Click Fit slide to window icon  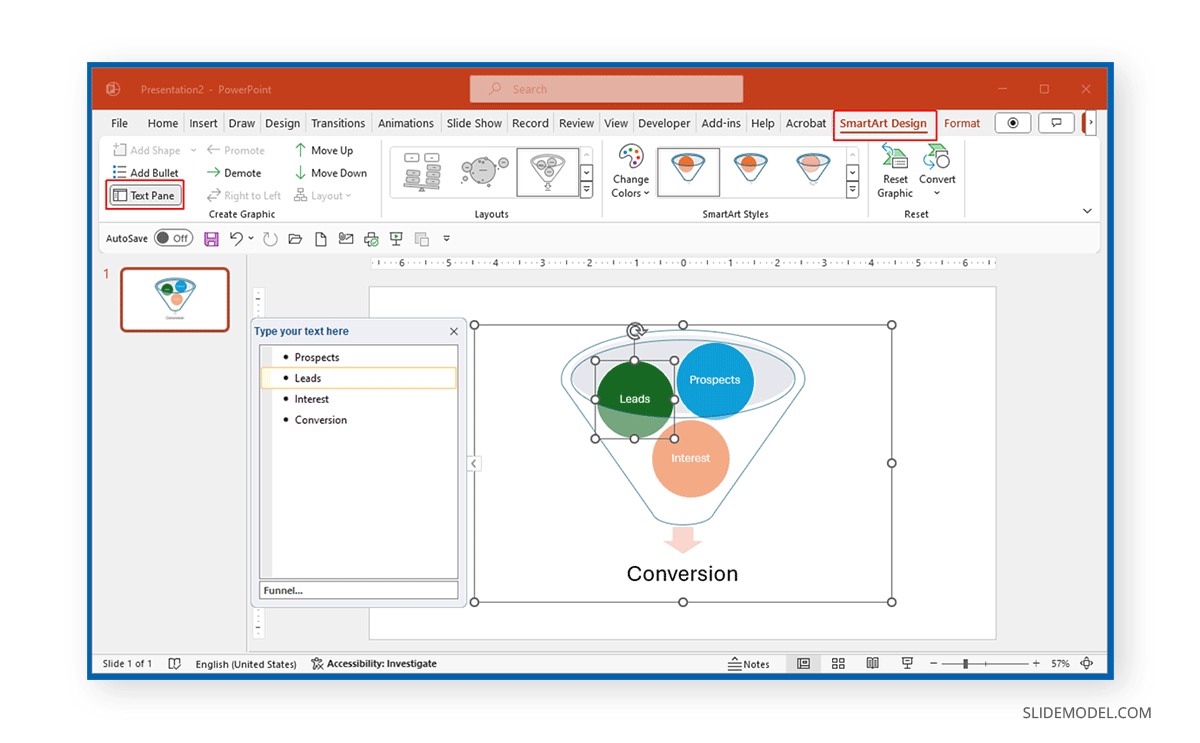1087,664
